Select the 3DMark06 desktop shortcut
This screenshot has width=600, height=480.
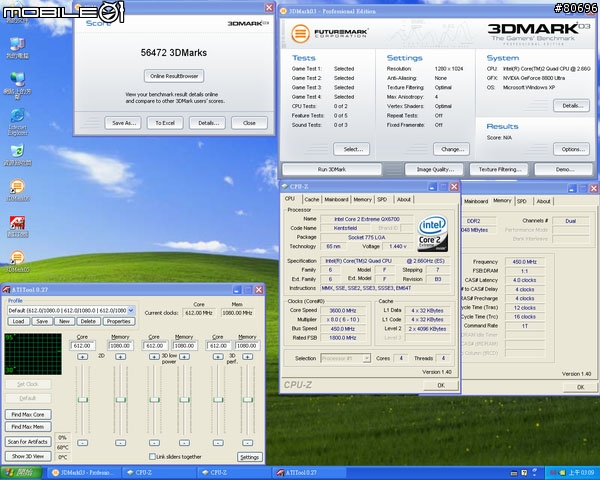click(17, 190)
